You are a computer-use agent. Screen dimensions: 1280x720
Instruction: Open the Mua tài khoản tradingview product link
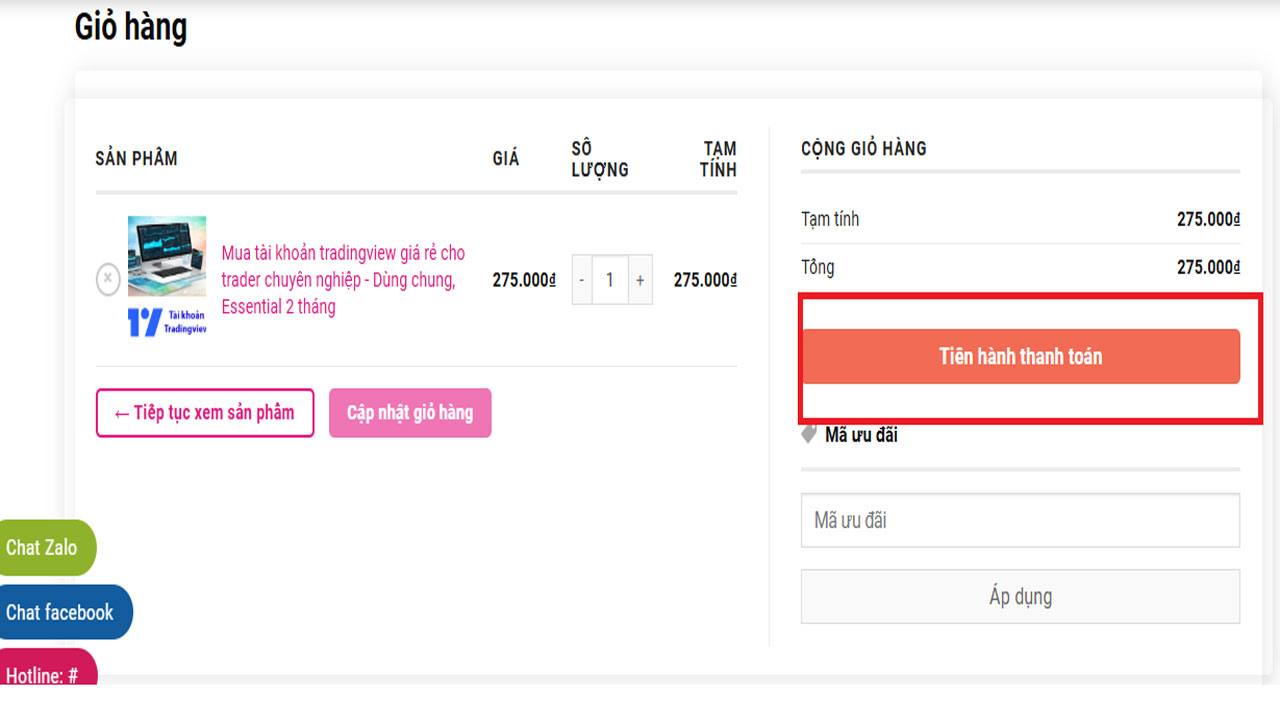(x=343, y=280)
